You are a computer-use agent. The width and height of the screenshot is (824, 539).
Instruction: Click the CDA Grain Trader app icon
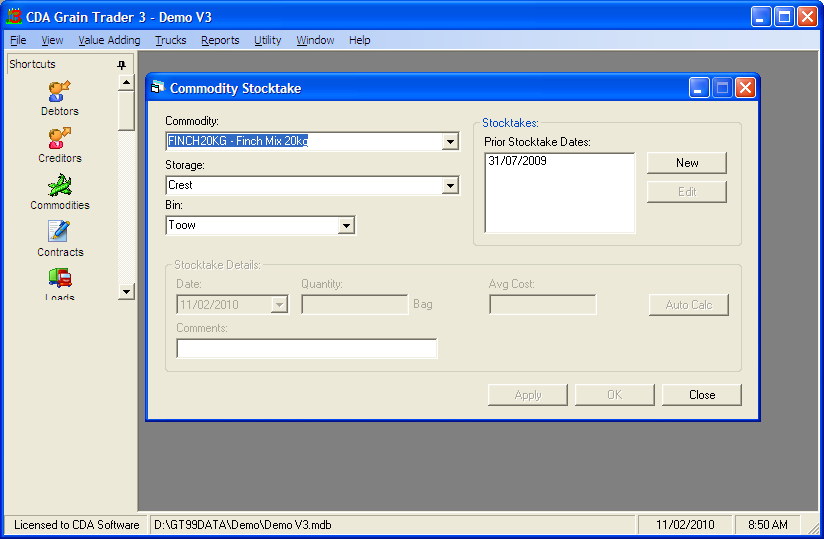tap(14, 17)
